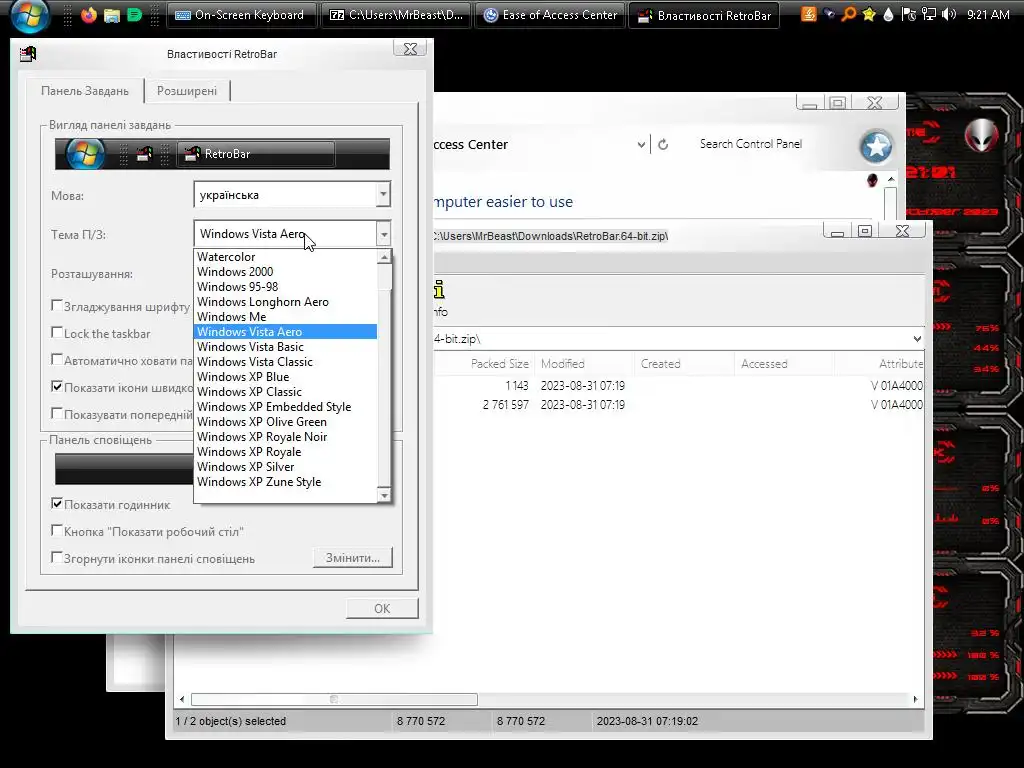
Task: Click the orange tray icon
Action: [x=808, y=14]
